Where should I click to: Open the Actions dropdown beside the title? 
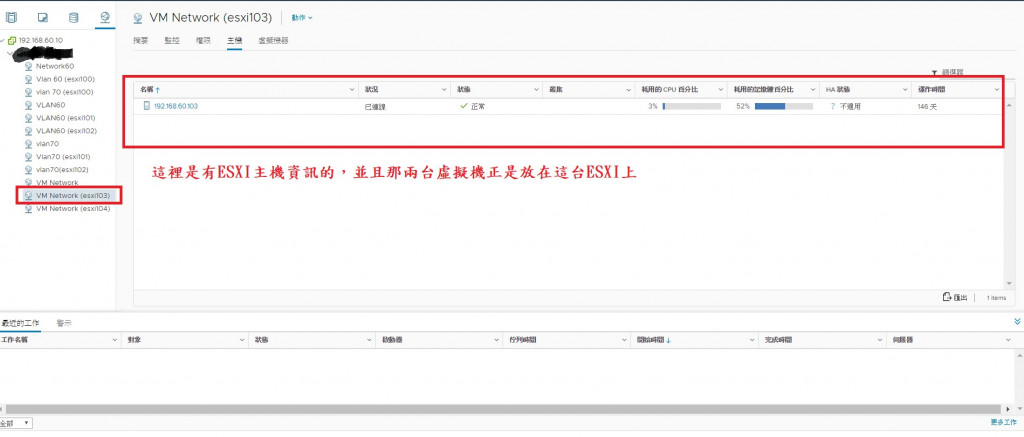(x=302, y=18)
